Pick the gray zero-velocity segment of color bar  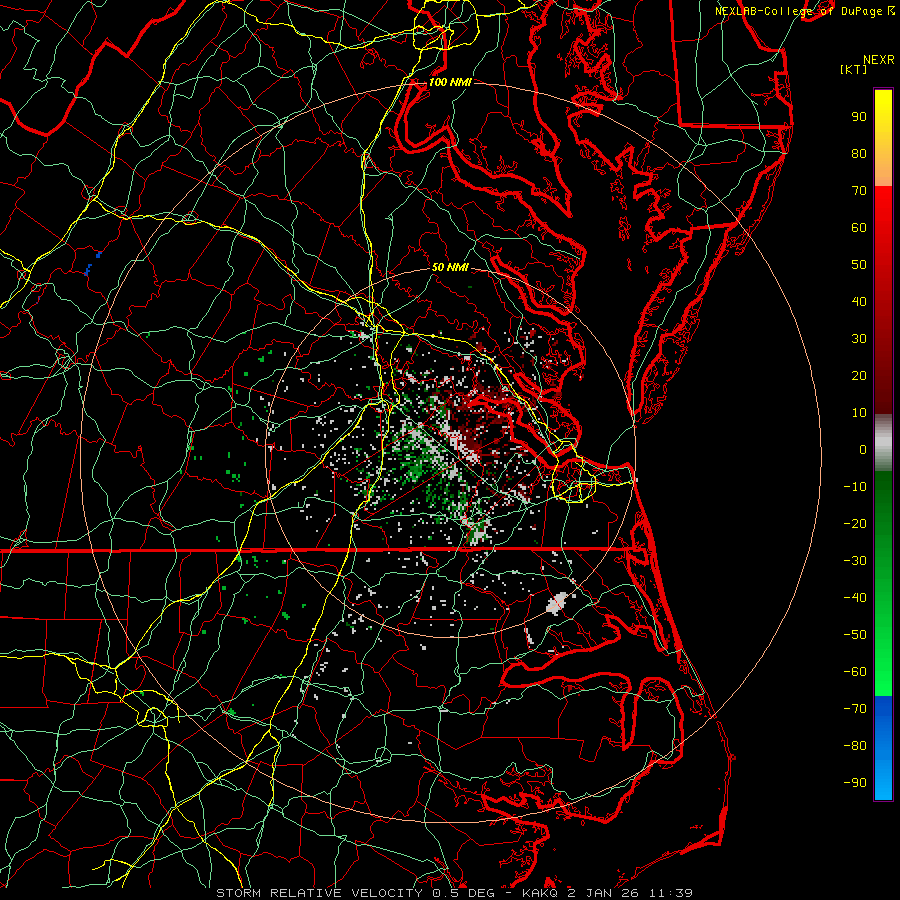[x=883, y=443]
